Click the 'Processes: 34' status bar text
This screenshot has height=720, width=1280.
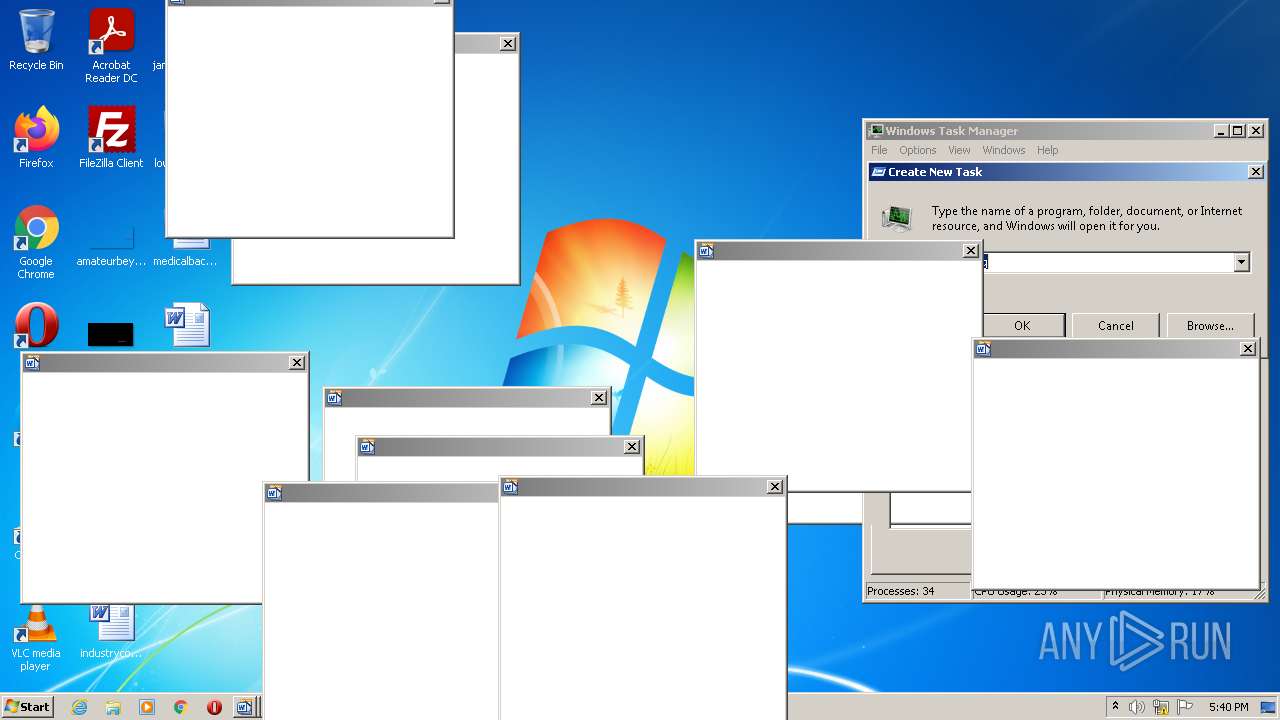[x=900, y=591]
